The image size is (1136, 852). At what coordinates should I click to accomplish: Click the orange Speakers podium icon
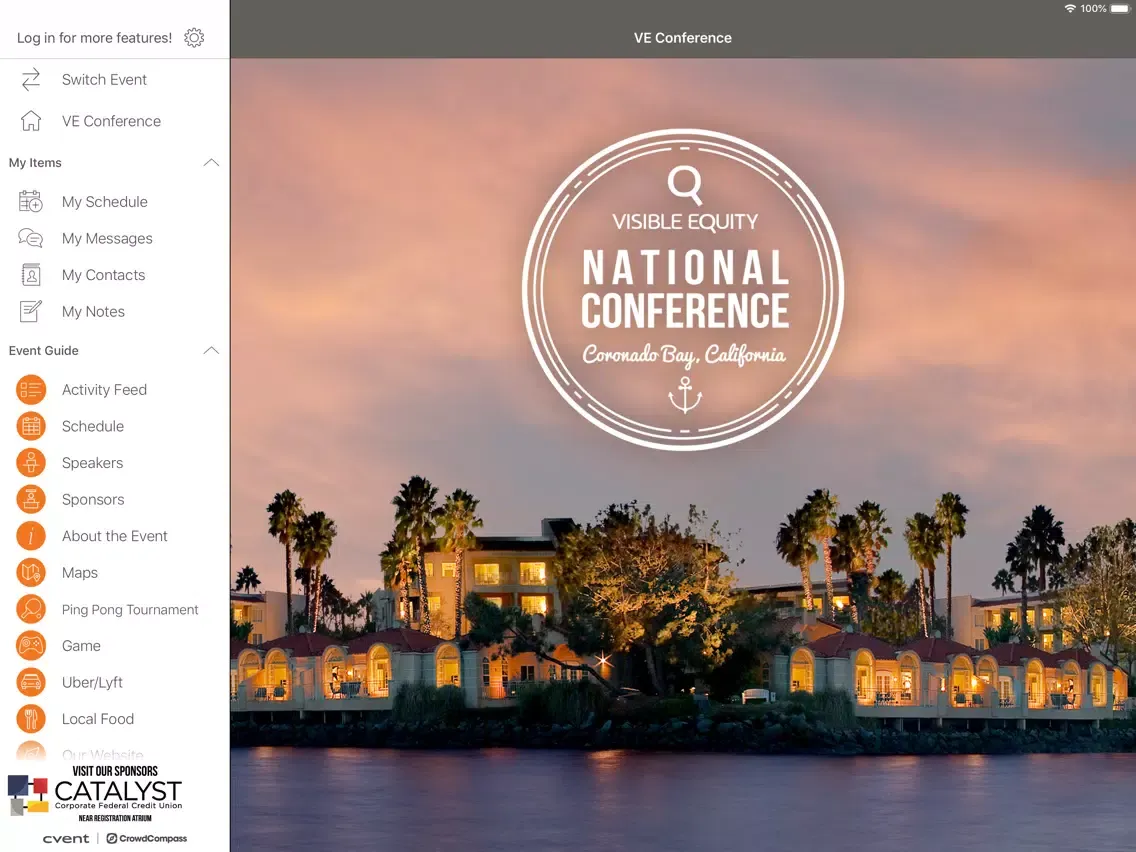pos(31,463)
